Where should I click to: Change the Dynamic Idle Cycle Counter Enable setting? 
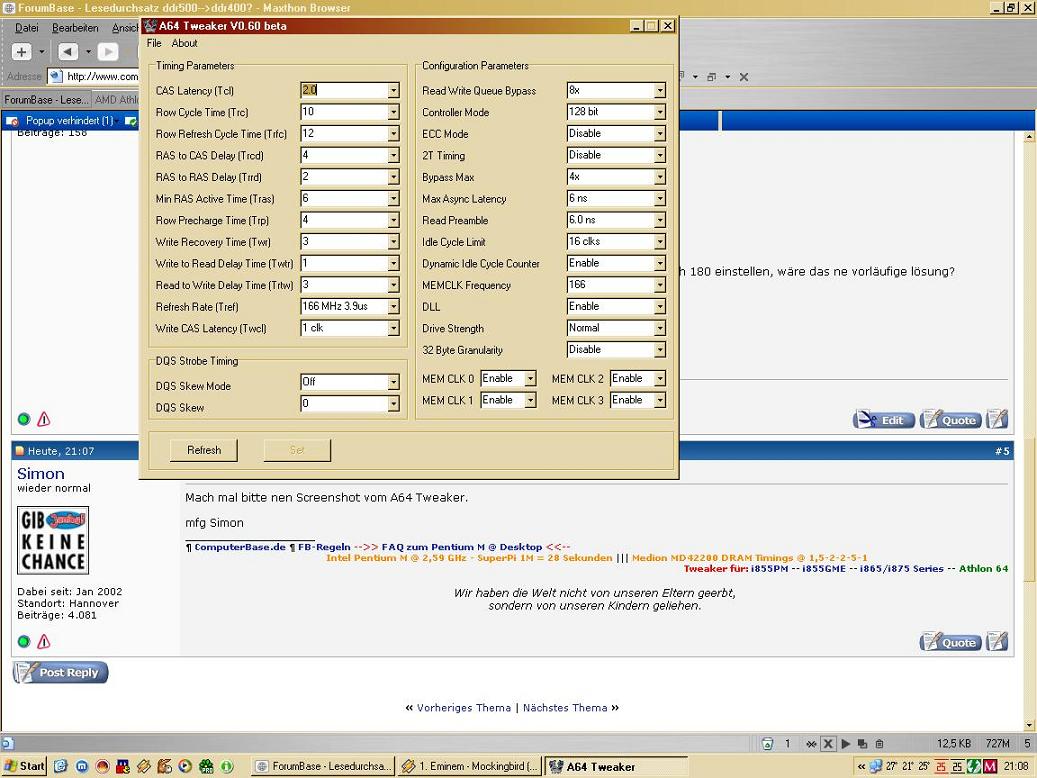616,263
